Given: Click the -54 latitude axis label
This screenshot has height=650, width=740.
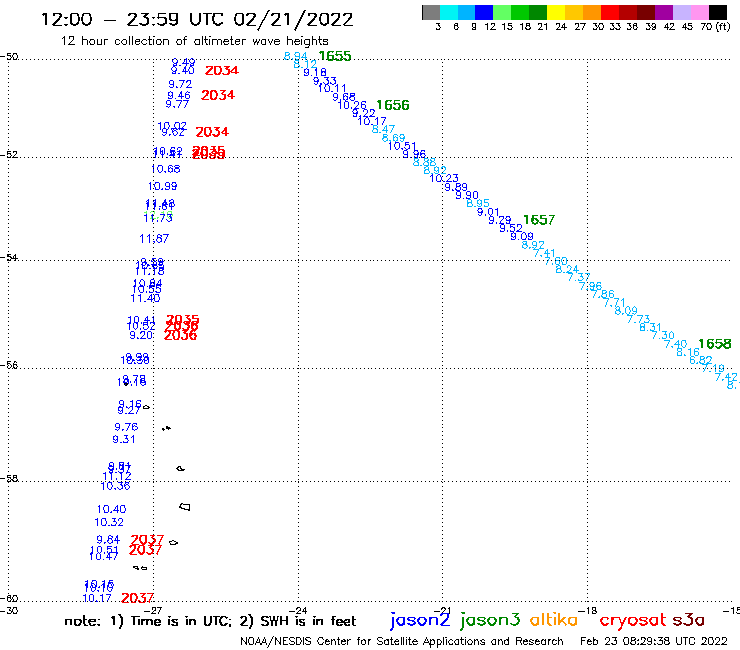Looking at the screenshot, I should (x=9, y=258).
